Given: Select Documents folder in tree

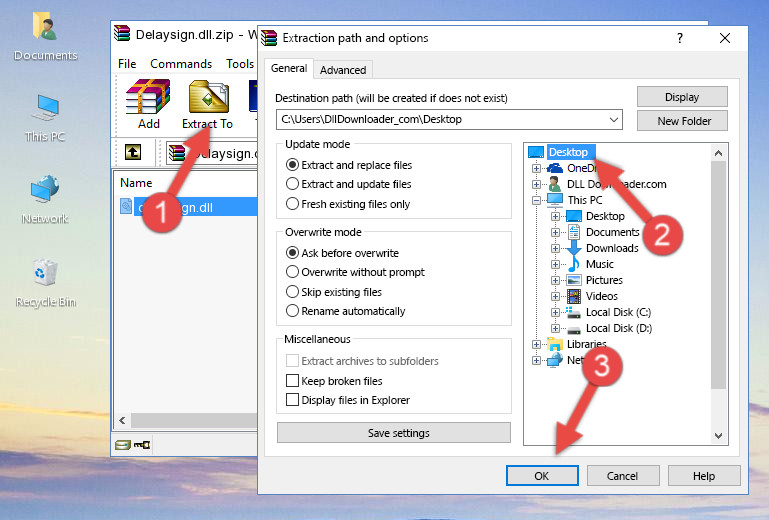Looking at the screenshot, I should pos(613,232).
